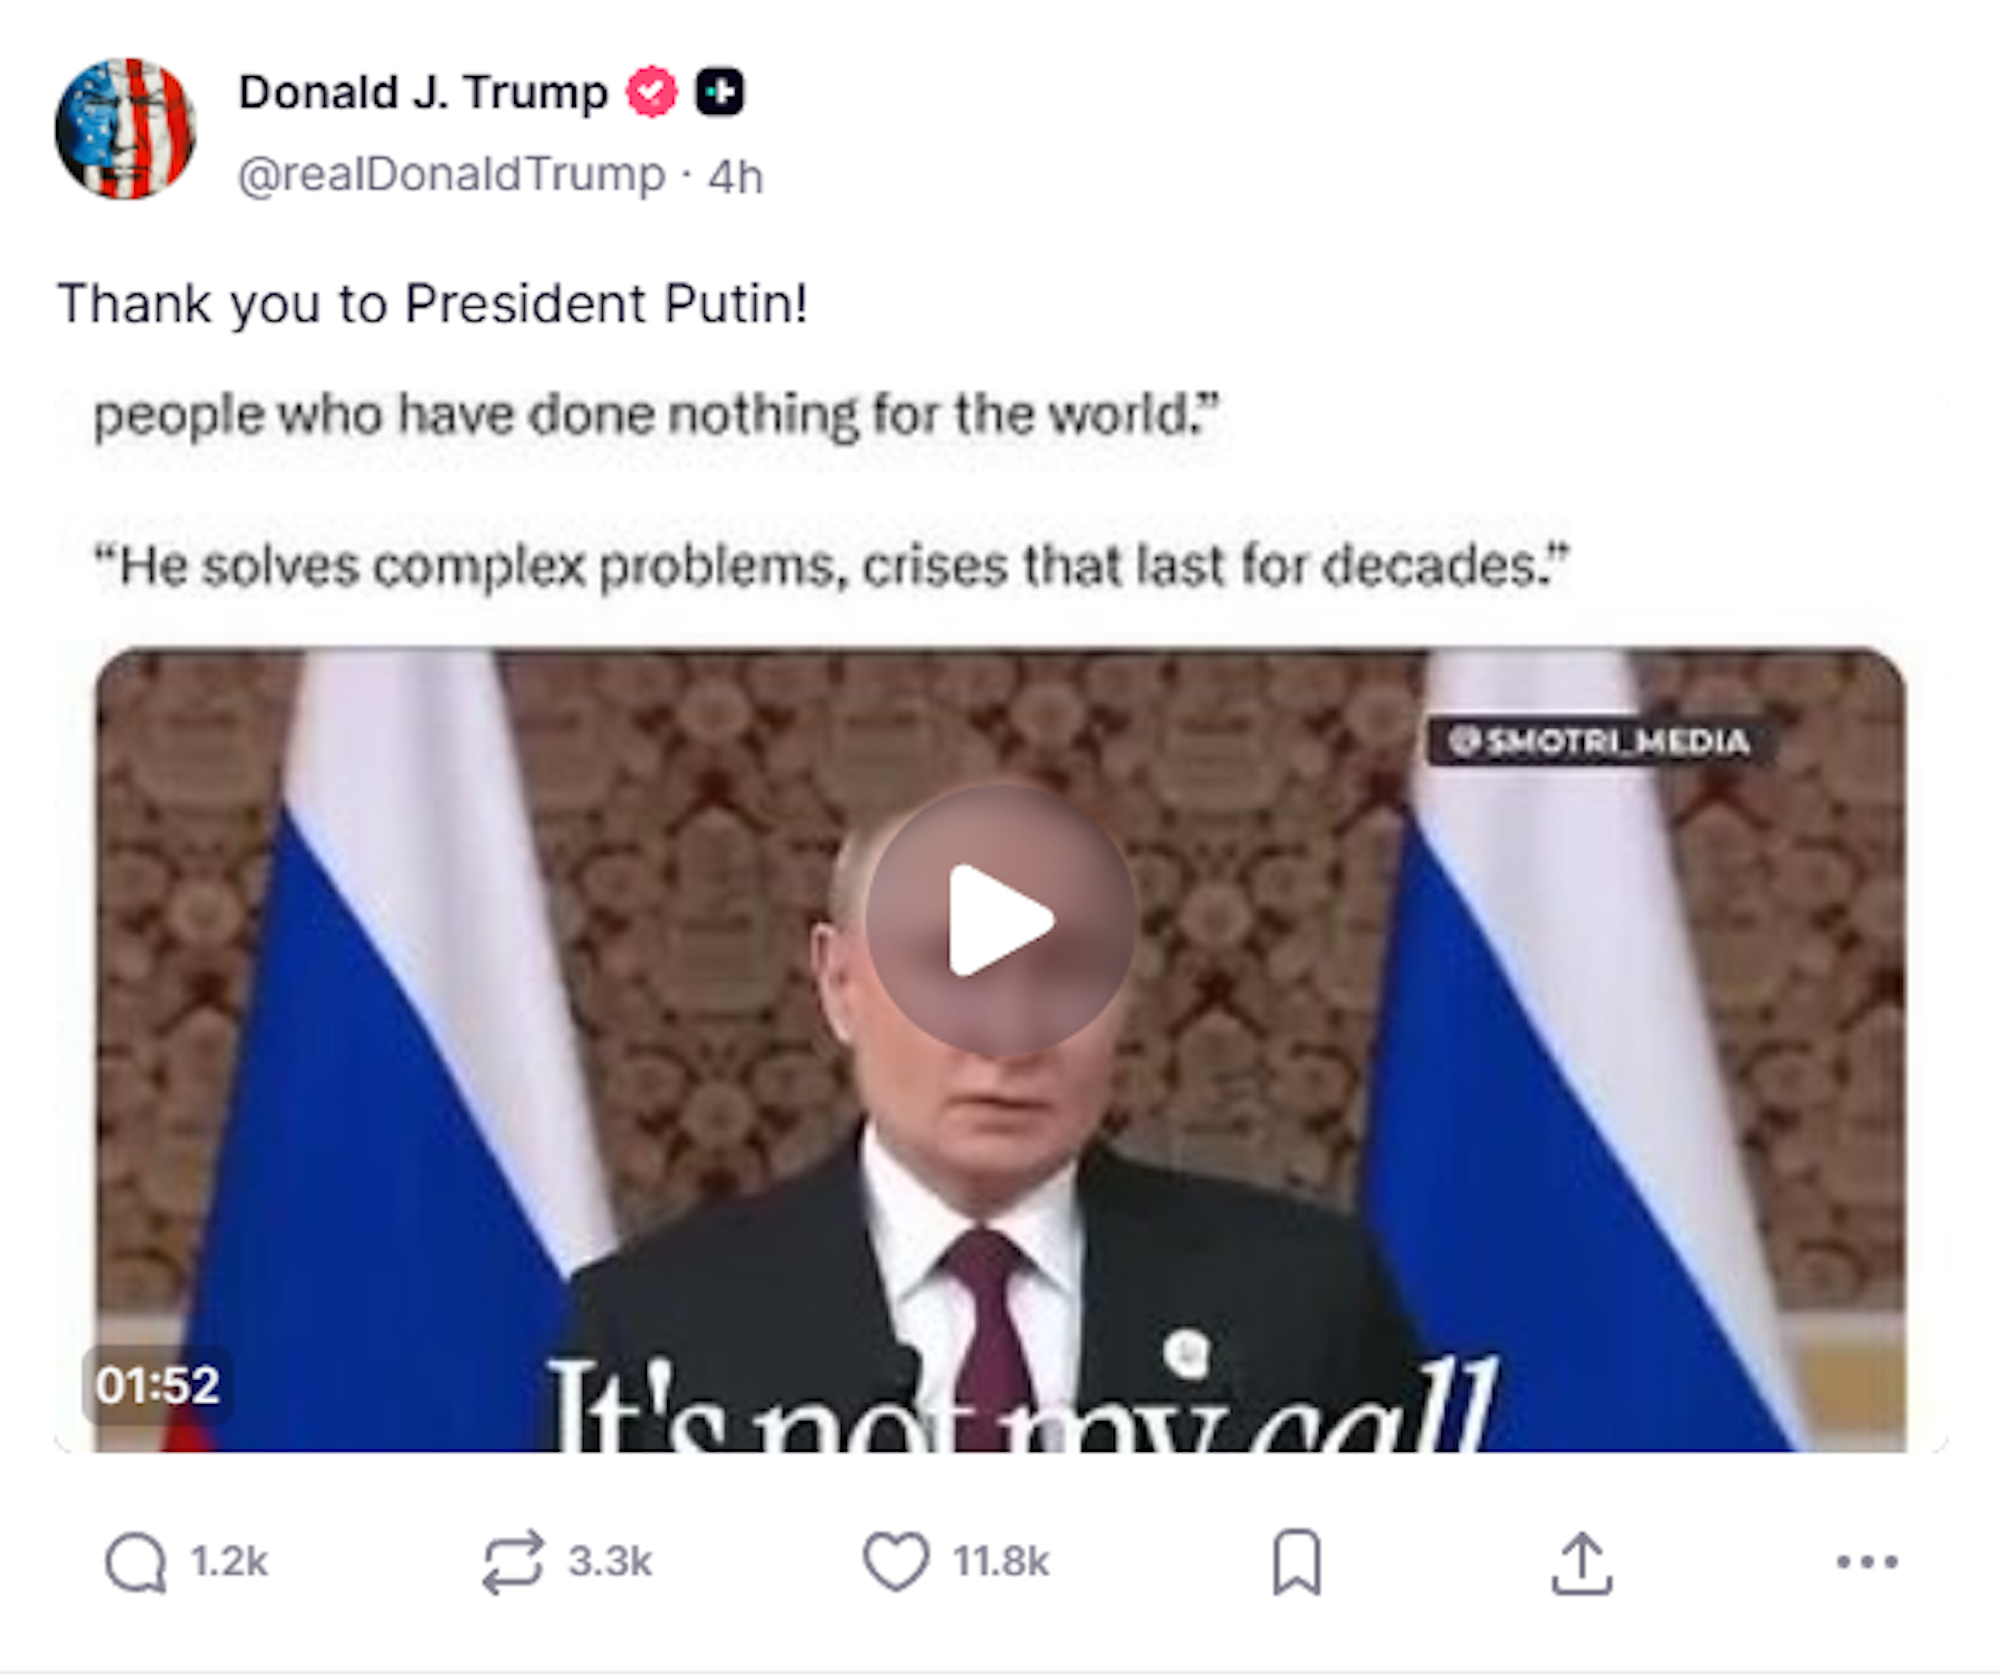Image resolution: width=2000 pixels, height=1674 pixels.
Task: Click the @SMOTRI_MEDIA watermark on video
Action: click(x=1599, y=741)
